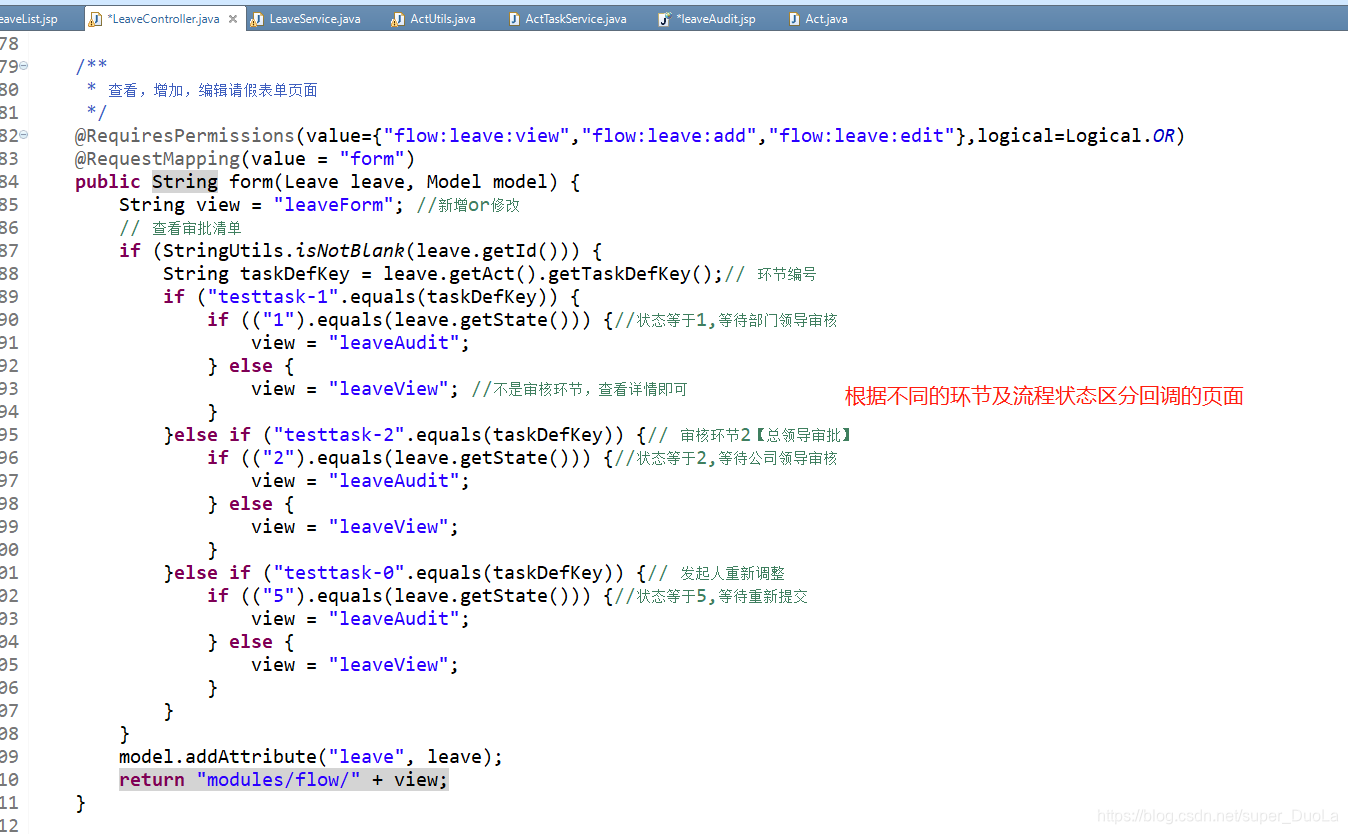Click the Java file icon on LeaveController.java tab
Screen dimensions: 1348x834
pyautogui.click(x=95, y=19)
